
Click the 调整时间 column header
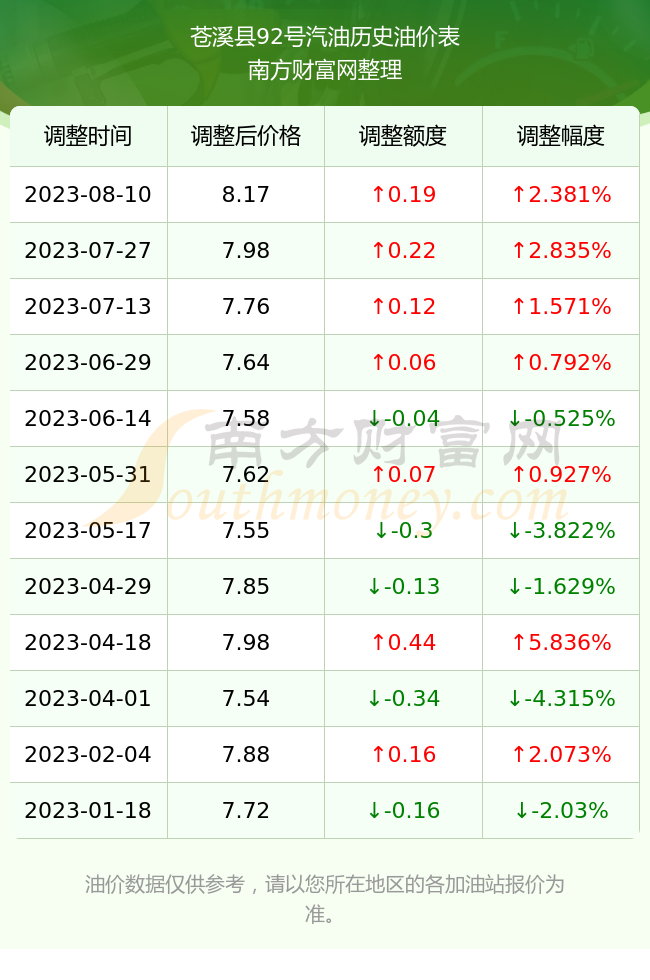pos(88,136)
